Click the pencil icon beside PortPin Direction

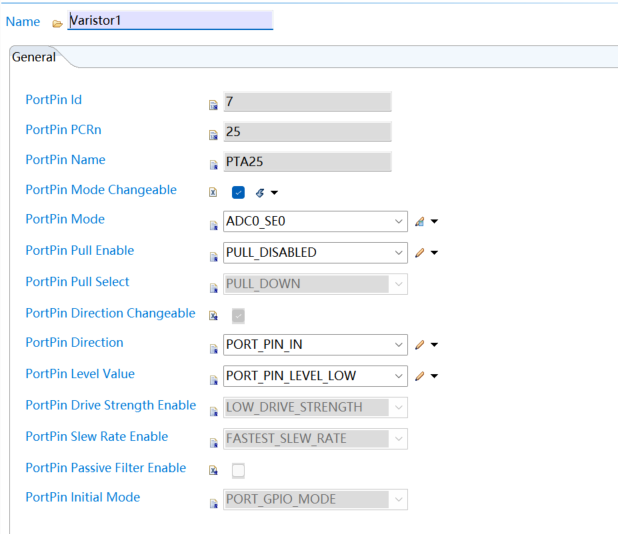coord(420,345)
